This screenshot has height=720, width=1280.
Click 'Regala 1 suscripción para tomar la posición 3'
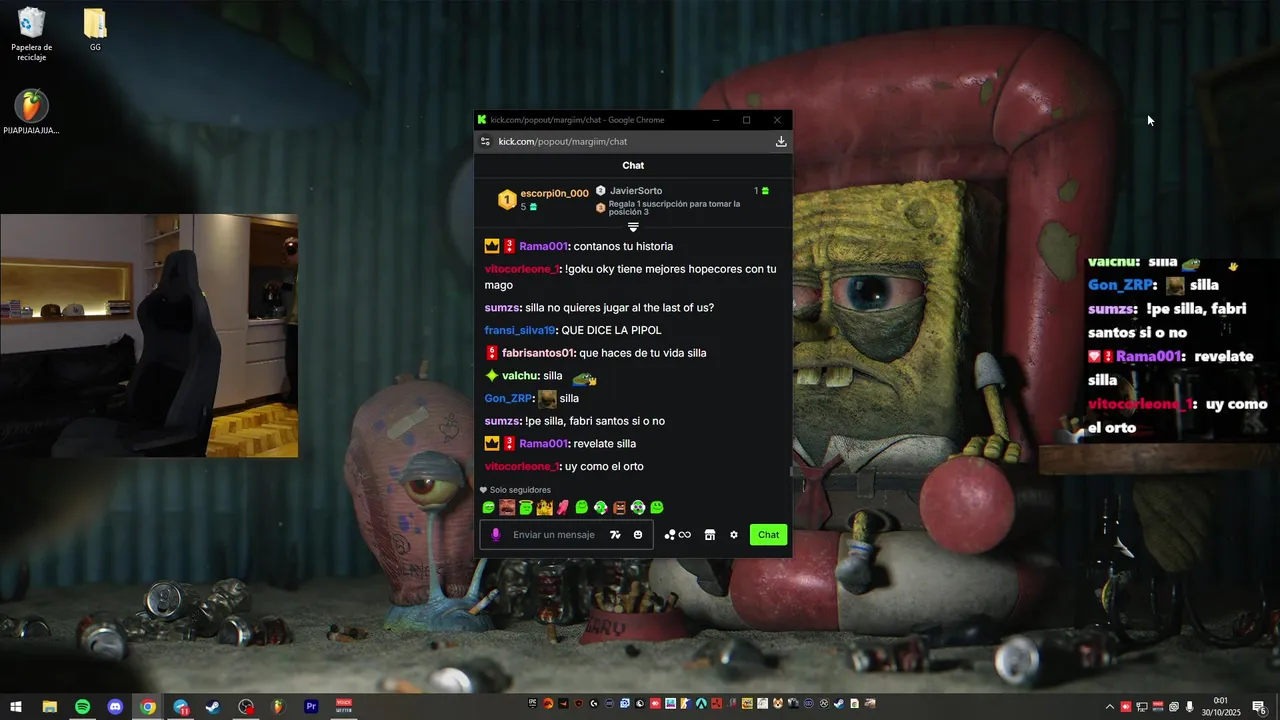pyautogui.click(x=674, y=208)
